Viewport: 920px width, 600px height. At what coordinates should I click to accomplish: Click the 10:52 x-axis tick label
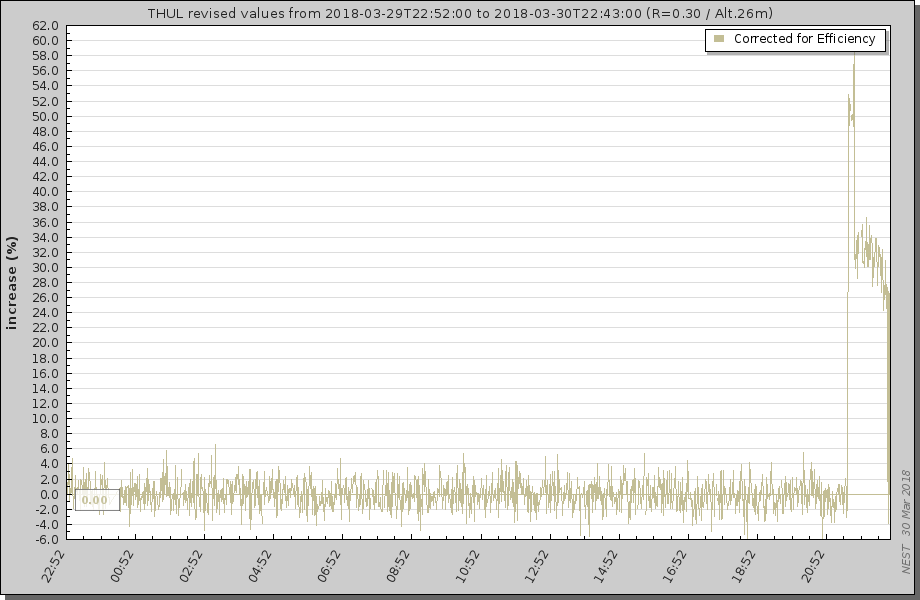(468, 566)
